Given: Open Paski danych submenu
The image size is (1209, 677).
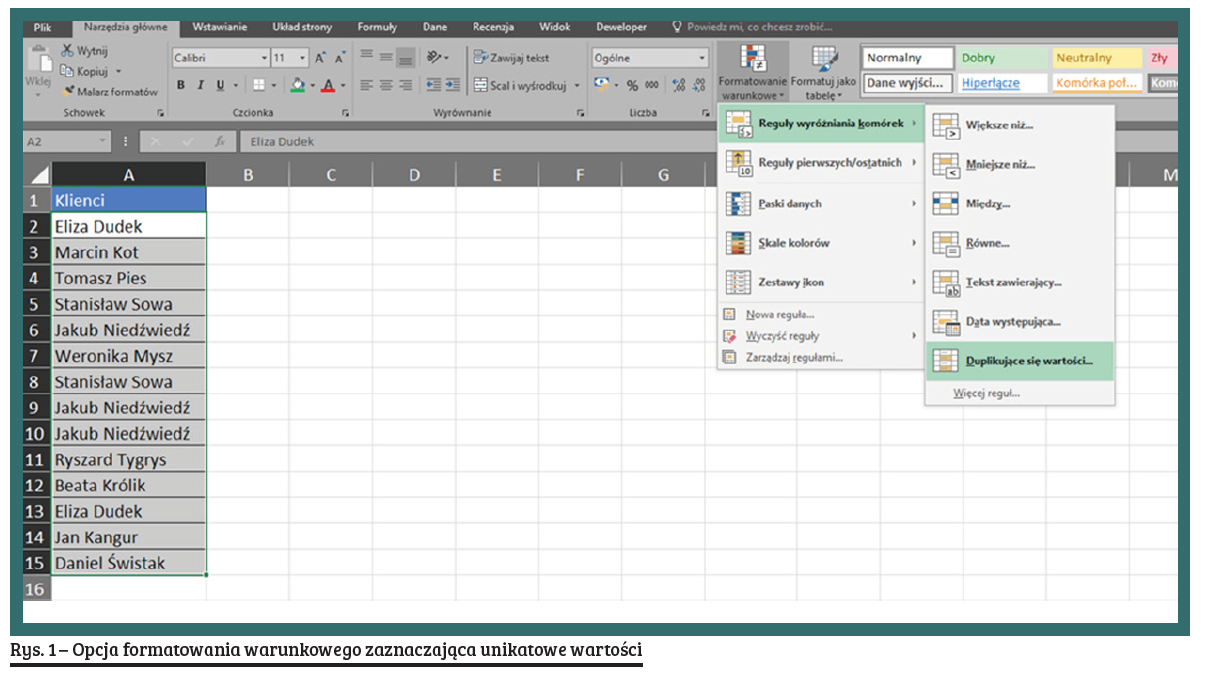Looking at the screenshot, I should pyautogui.click(x=821, y=203).
